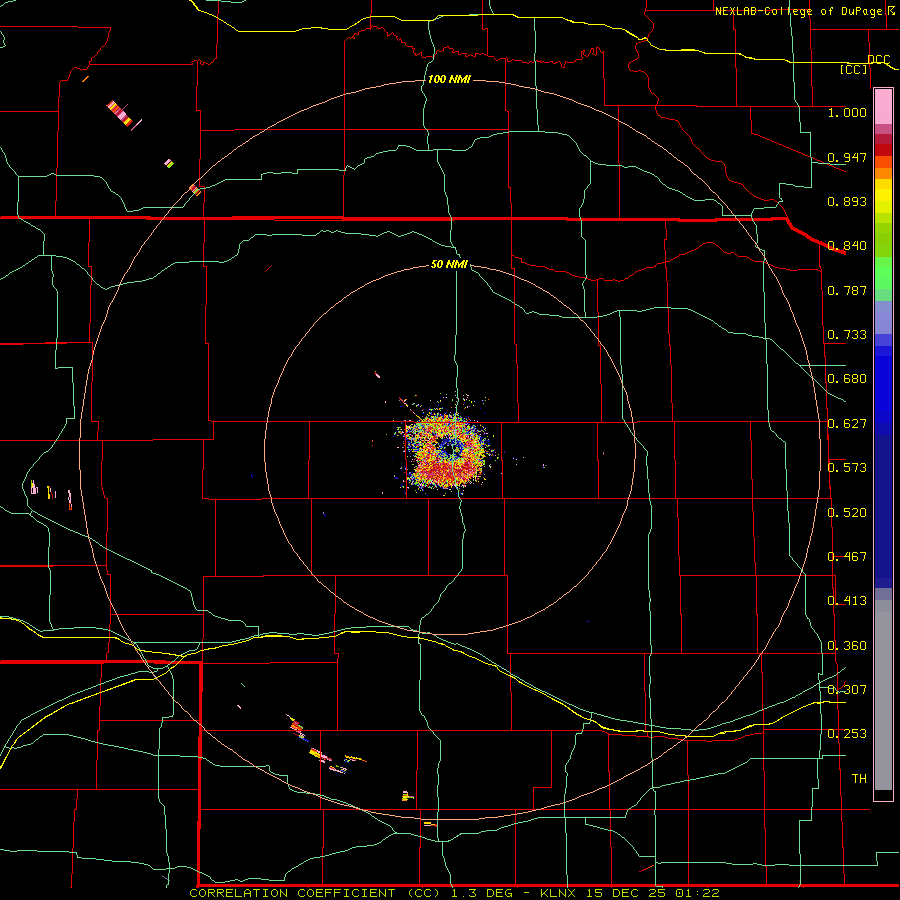Click the 0.680 color scale value
900x900 pixels.
[847, 379]
